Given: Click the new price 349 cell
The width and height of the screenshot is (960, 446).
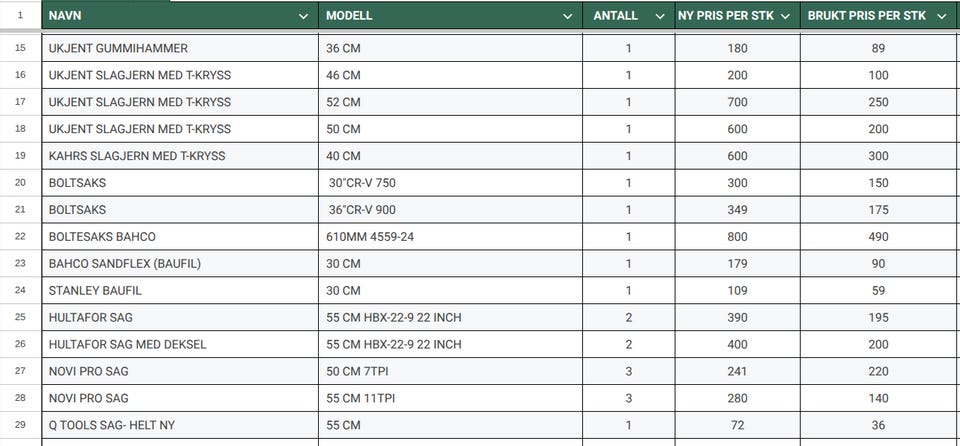Looking at the screenshot, I should [x=737, y=210].
